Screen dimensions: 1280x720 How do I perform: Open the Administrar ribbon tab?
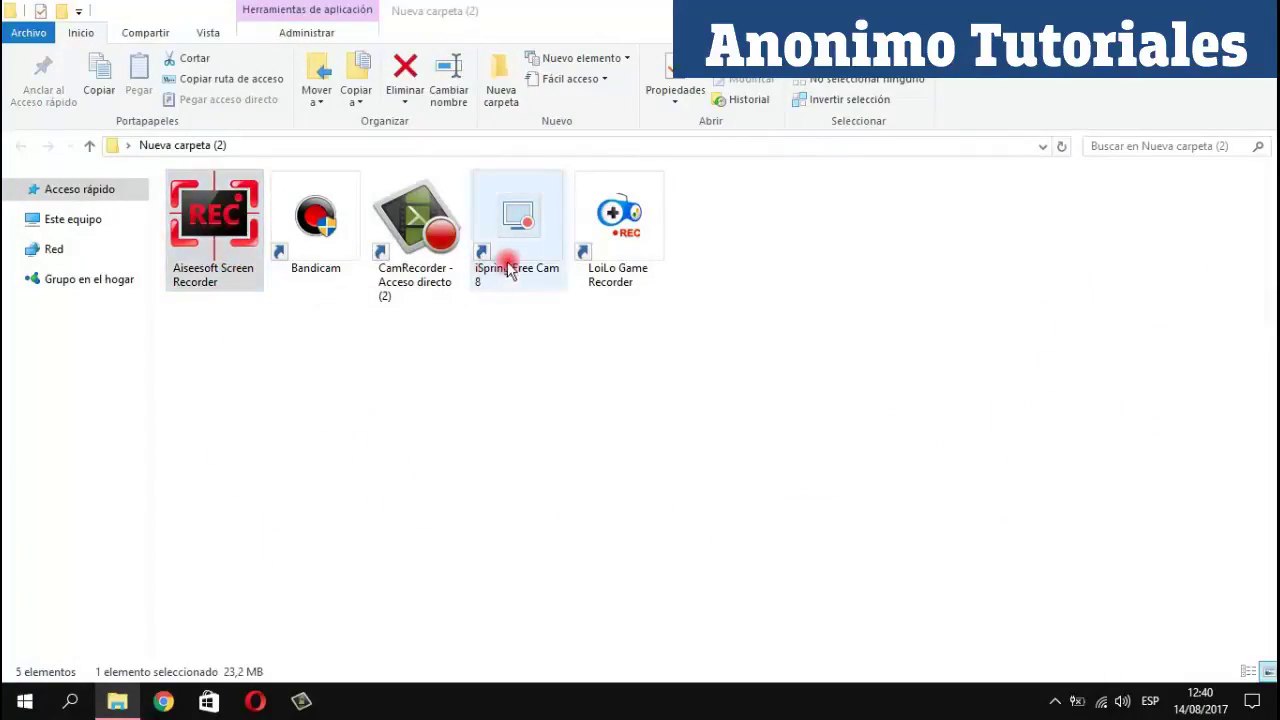(307, 33)
